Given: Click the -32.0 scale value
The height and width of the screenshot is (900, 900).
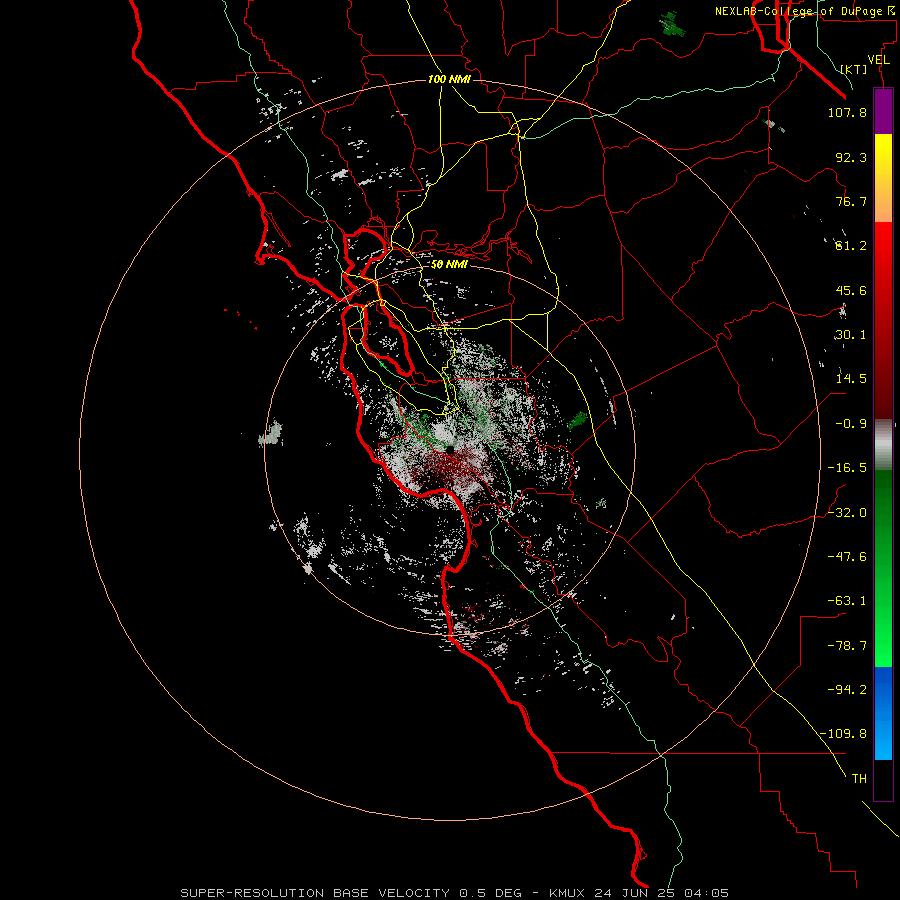Looking at the screenshot, I should tap(847, 513).
